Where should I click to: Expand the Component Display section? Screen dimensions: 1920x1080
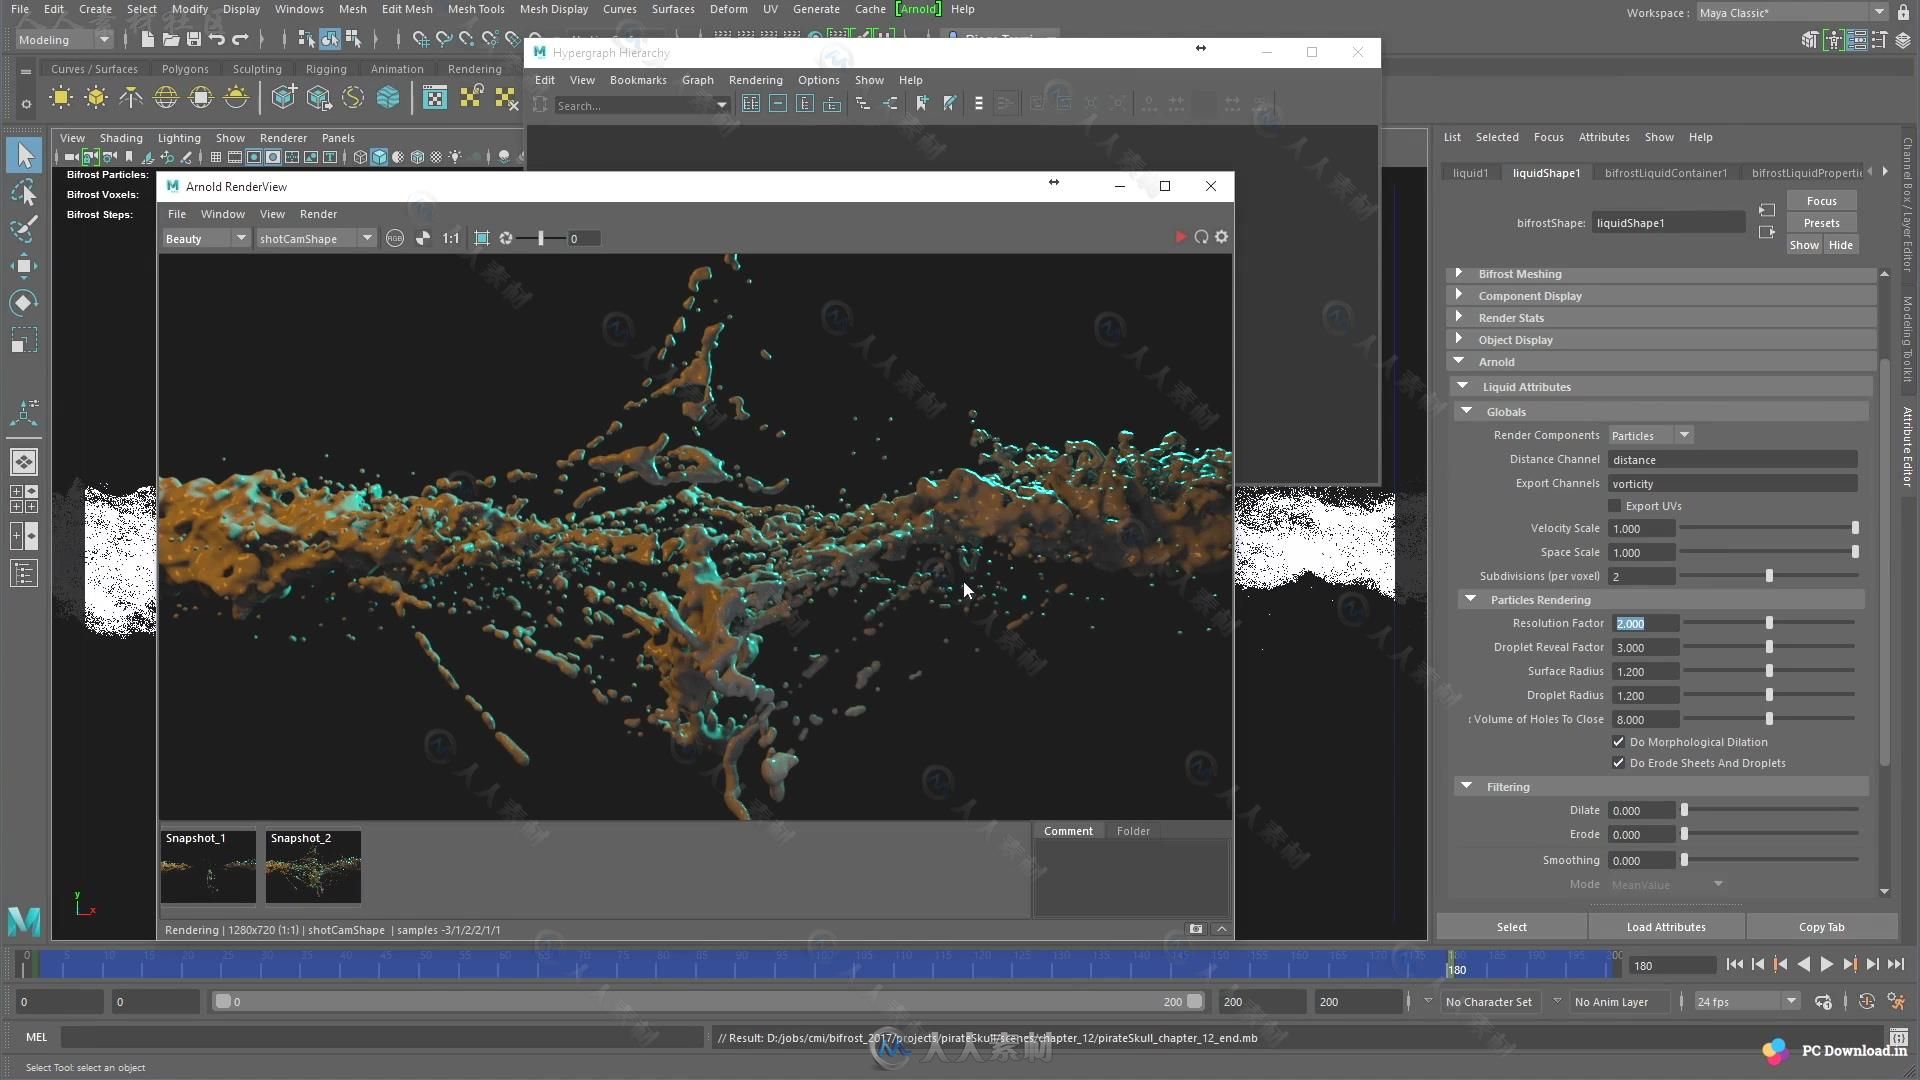1661,296
